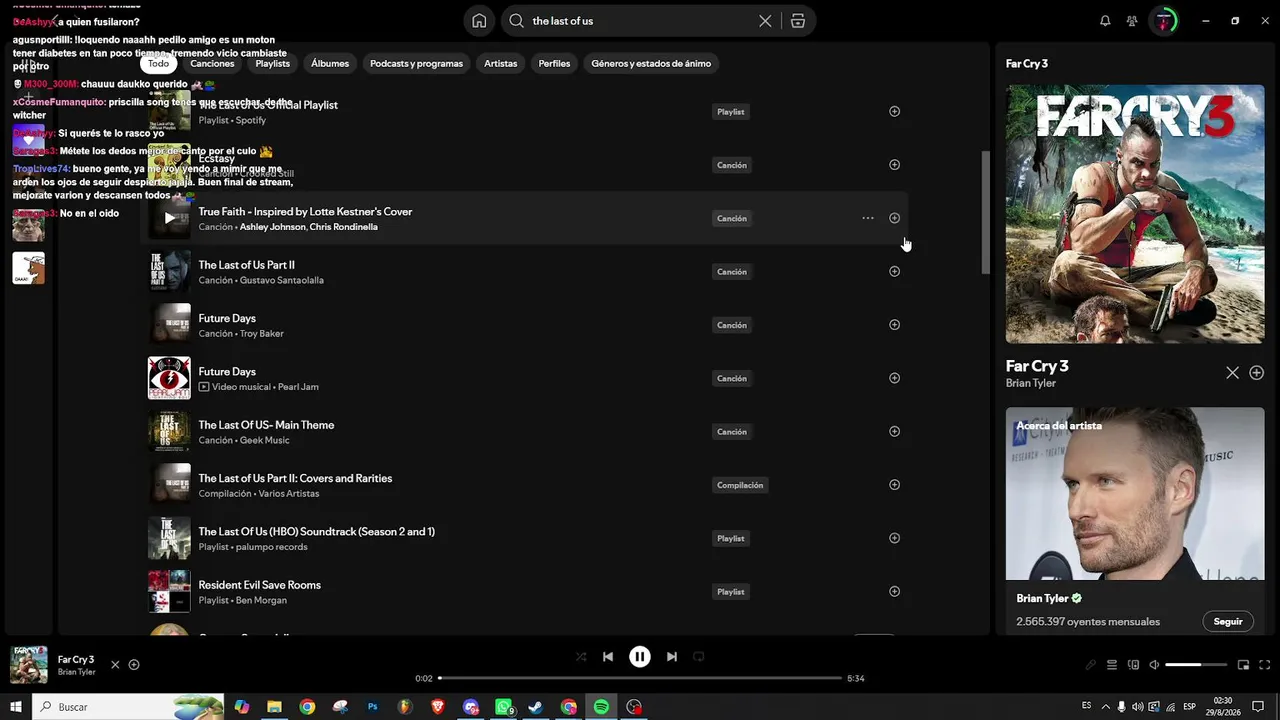1280x720 pixels.
Task: Open the Geek Music artist link
Action: point(265,440)
